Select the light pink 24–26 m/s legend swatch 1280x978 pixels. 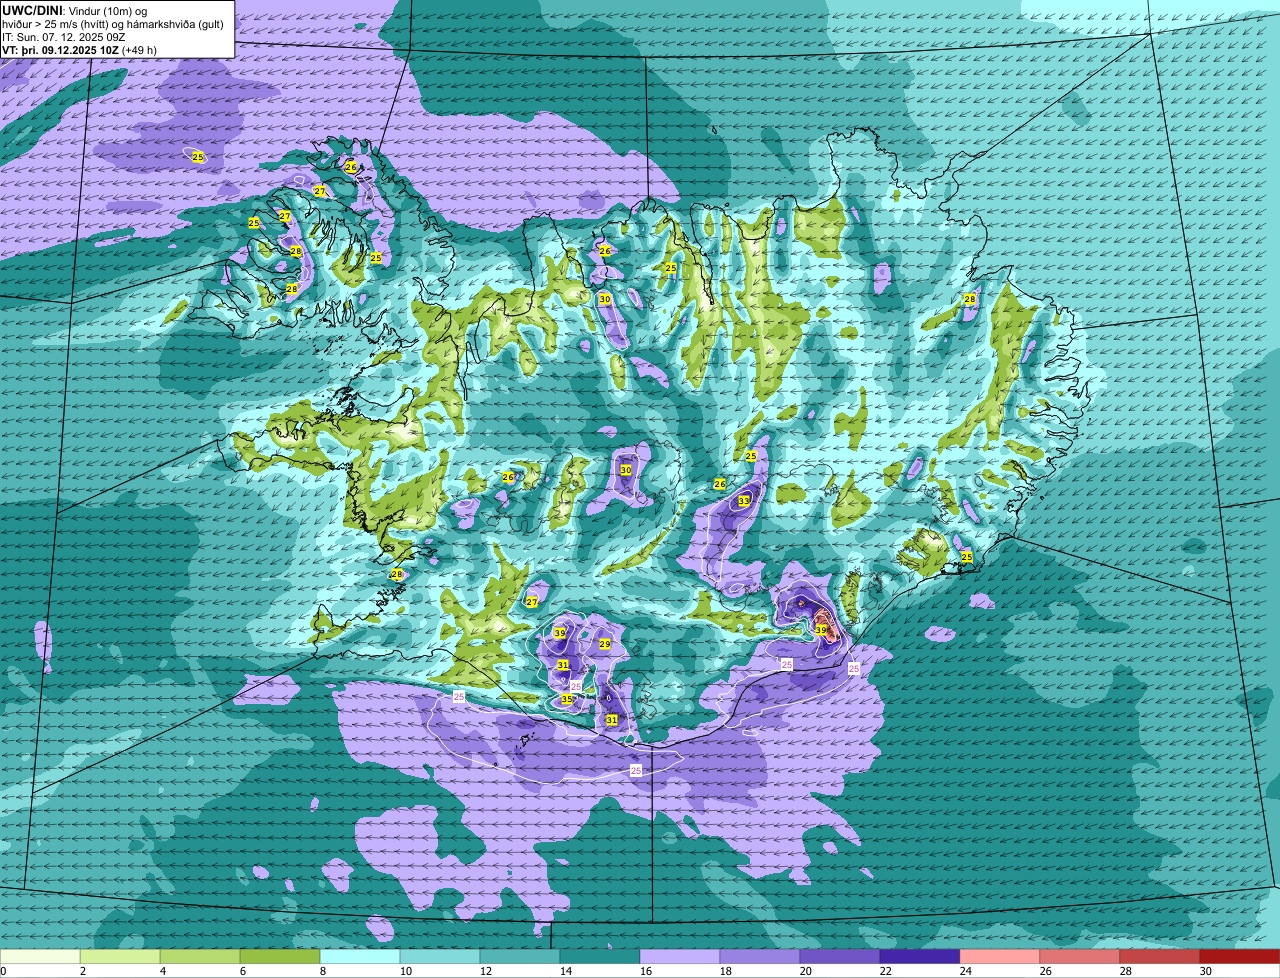[x=1000, y=956]
